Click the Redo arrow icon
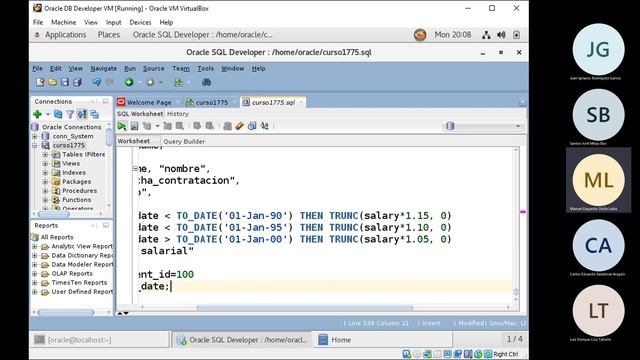This screenshot has width=640, height=360. click(x=109, y=82)
